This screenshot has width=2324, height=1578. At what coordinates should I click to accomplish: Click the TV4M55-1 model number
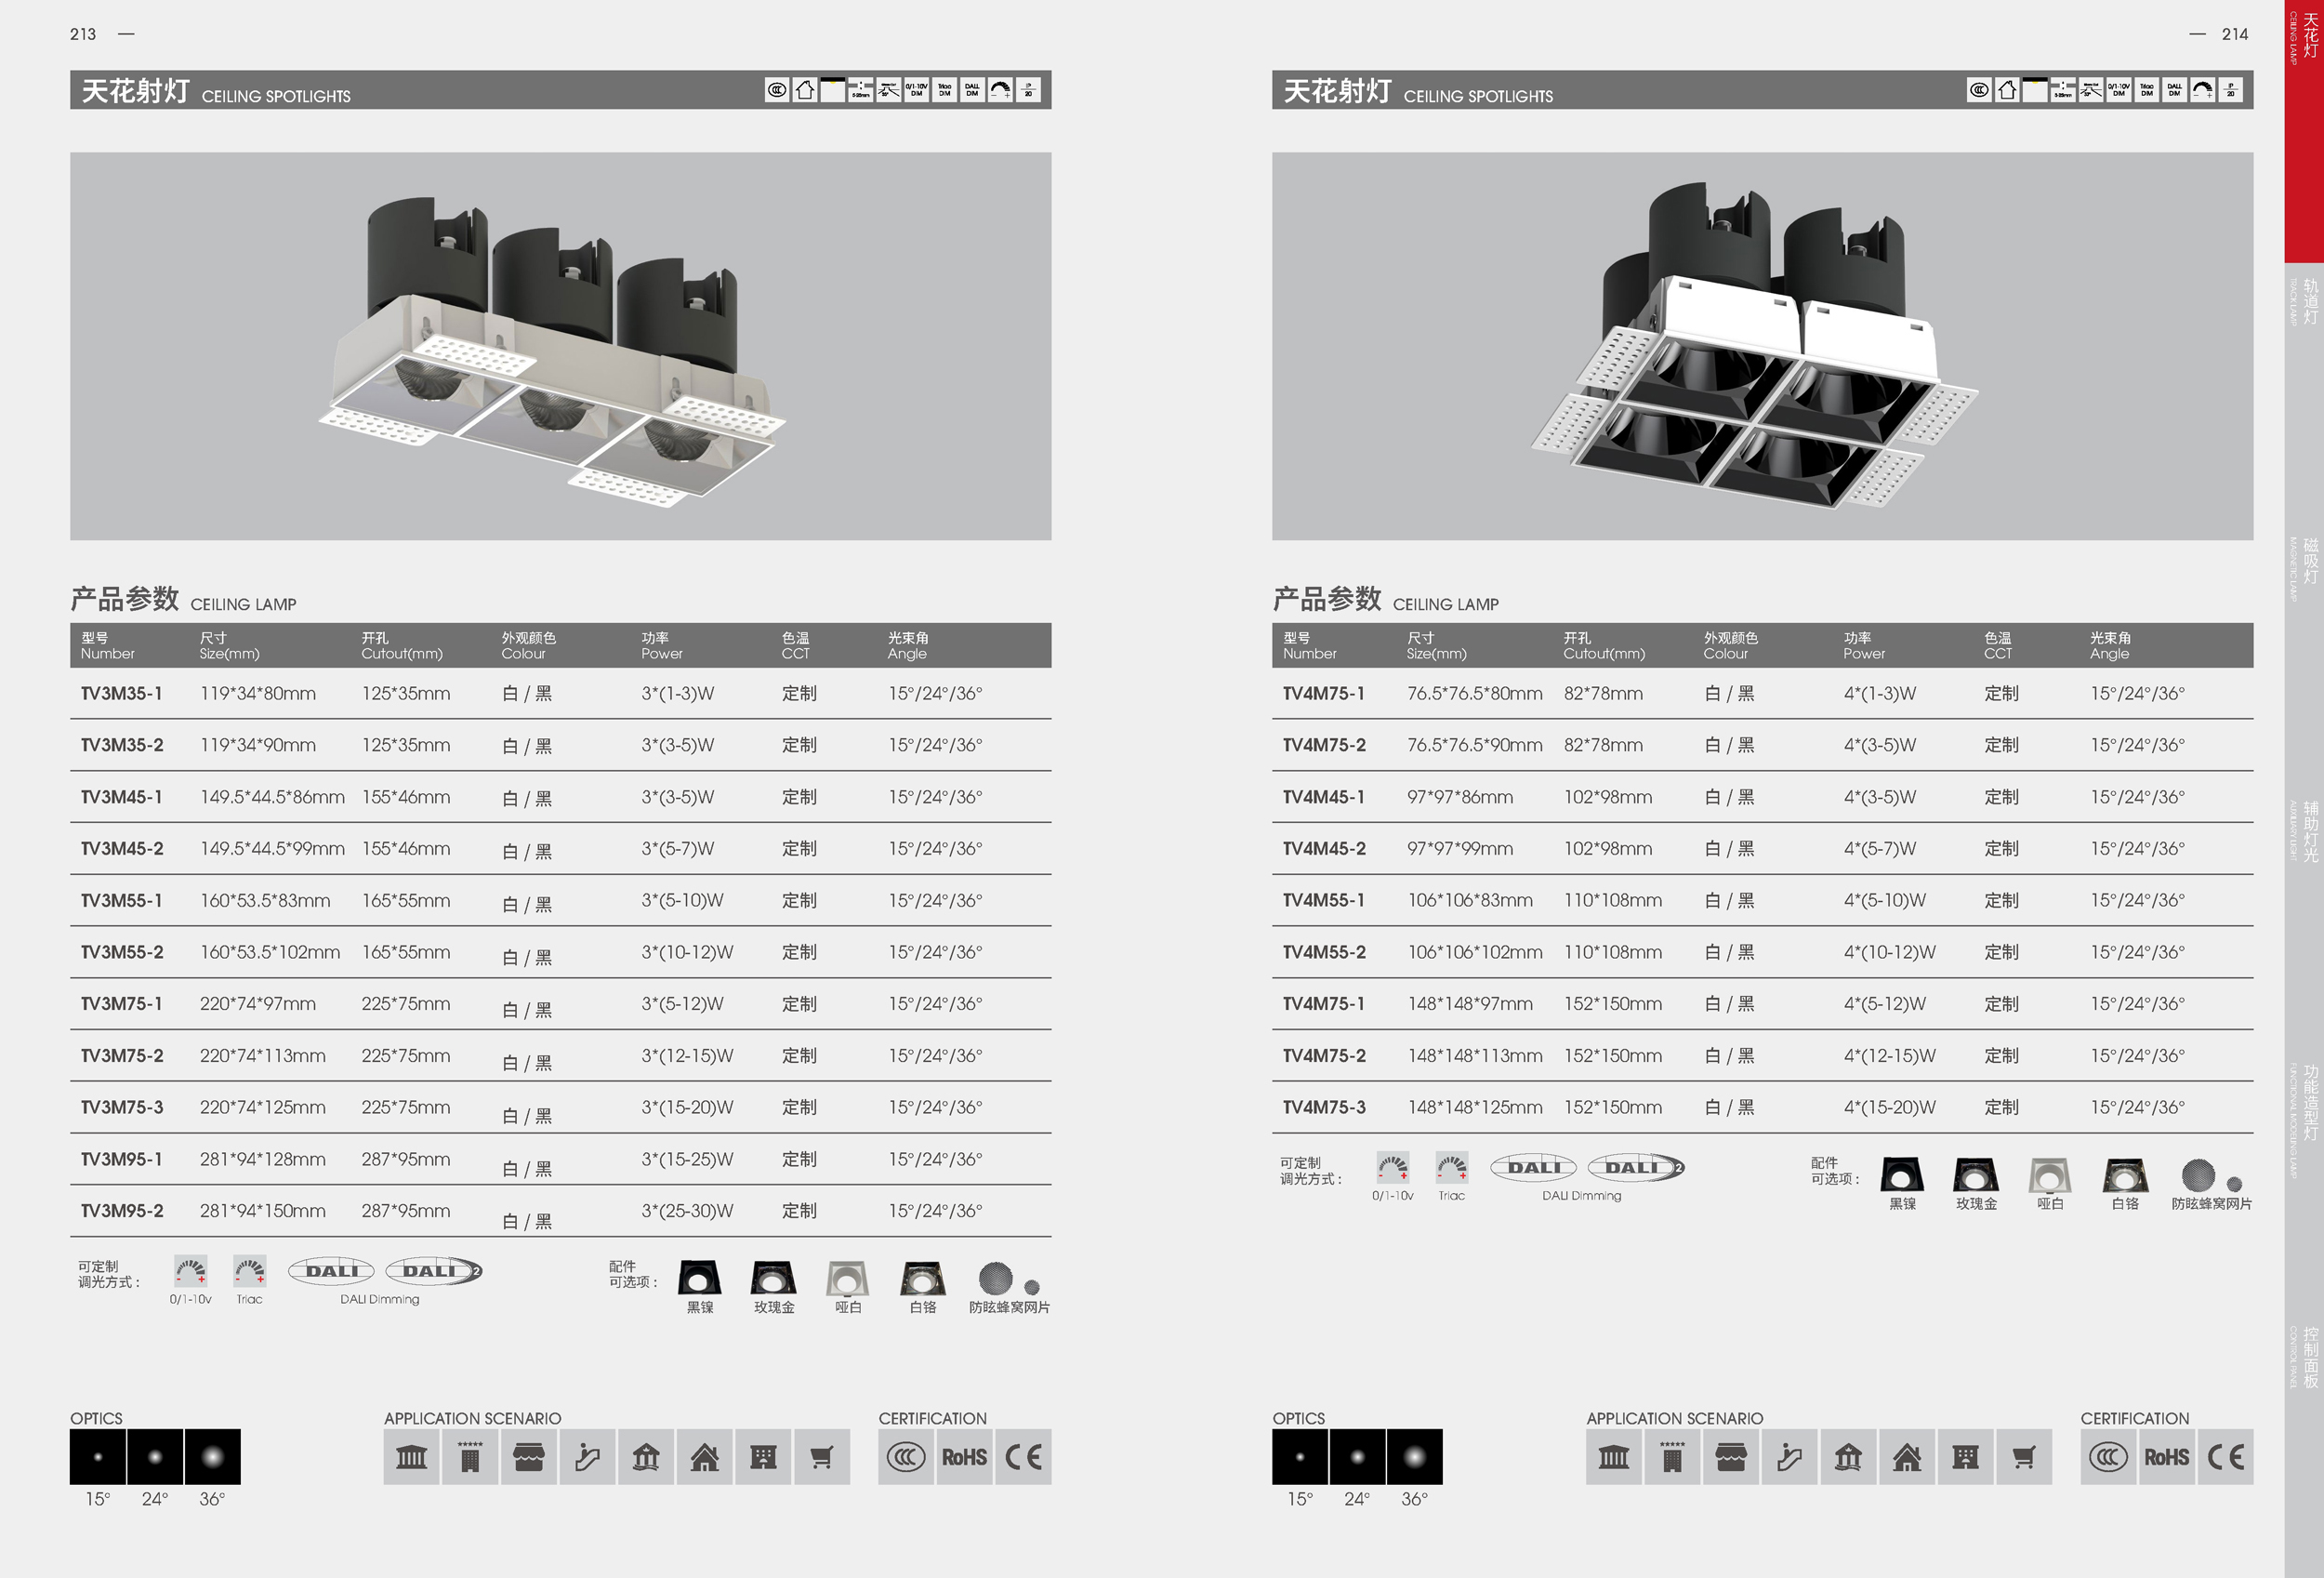point(1323,901)
